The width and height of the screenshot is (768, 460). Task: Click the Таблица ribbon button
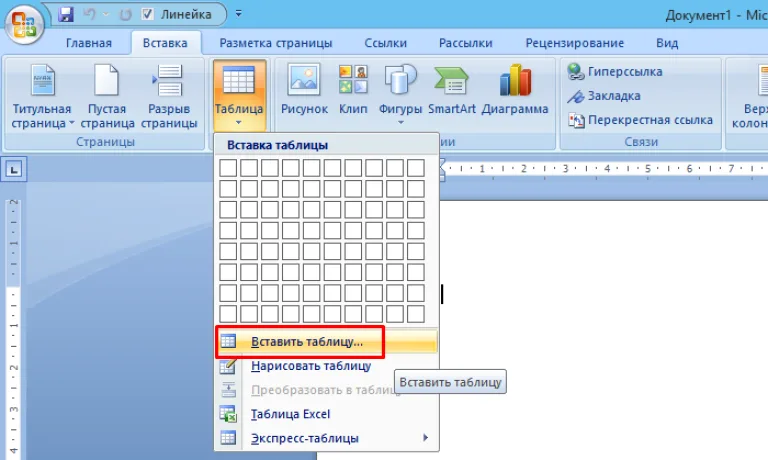pos(239,96)
